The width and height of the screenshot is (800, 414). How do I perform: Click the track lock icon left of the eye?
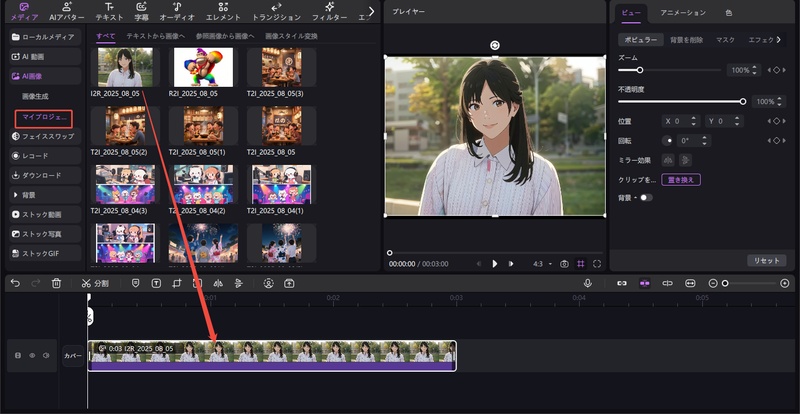click(18, 355)
